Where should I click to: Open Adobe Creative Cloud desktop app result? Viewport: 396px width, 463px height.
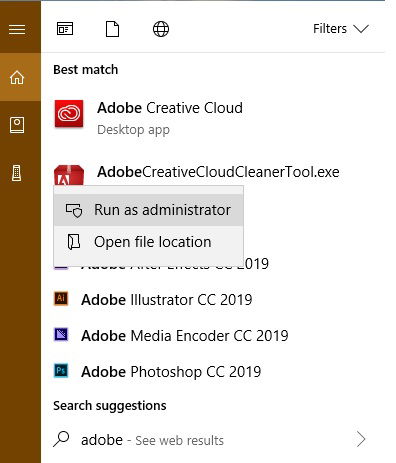pyautogui.click(x=213, y=118)
